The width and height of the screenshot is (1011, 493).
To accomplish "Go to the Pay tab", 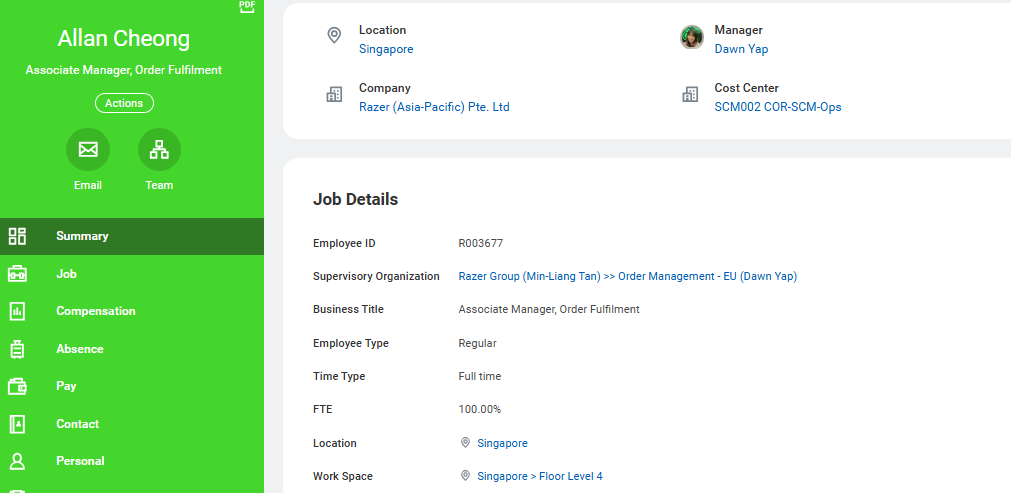I will [x=132, y=386].
